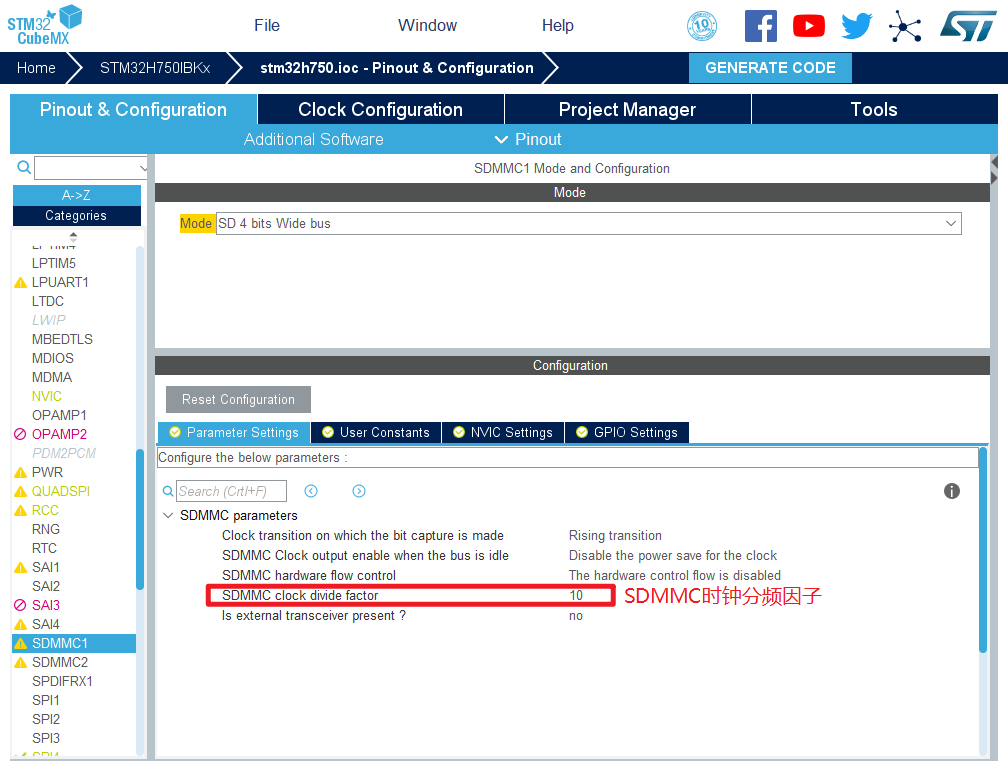Open the Twitter bird icon
This screenshot has height=771, width=1008.
click(856, 26)
